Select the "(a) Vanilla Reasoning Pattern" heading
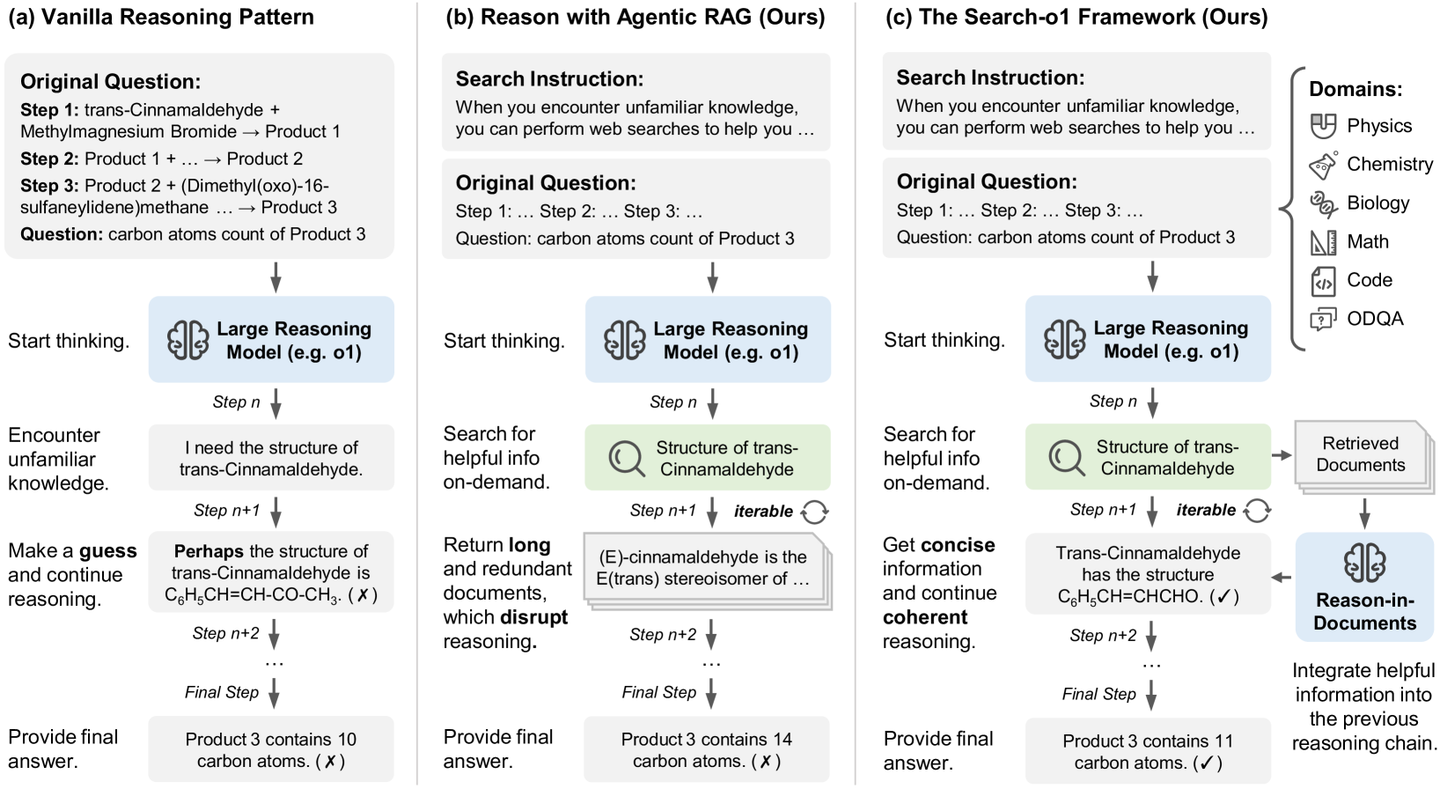The width and height of the screenshot is (1440, 789). (161, 17)
